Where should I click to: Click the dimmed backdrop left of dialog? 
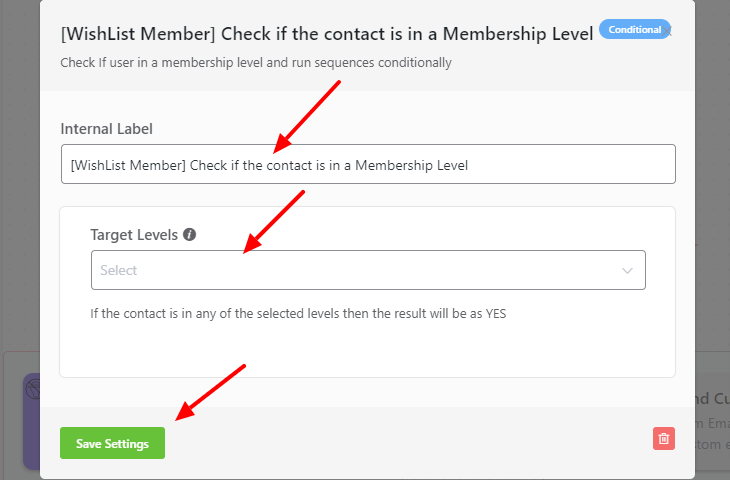20,186
